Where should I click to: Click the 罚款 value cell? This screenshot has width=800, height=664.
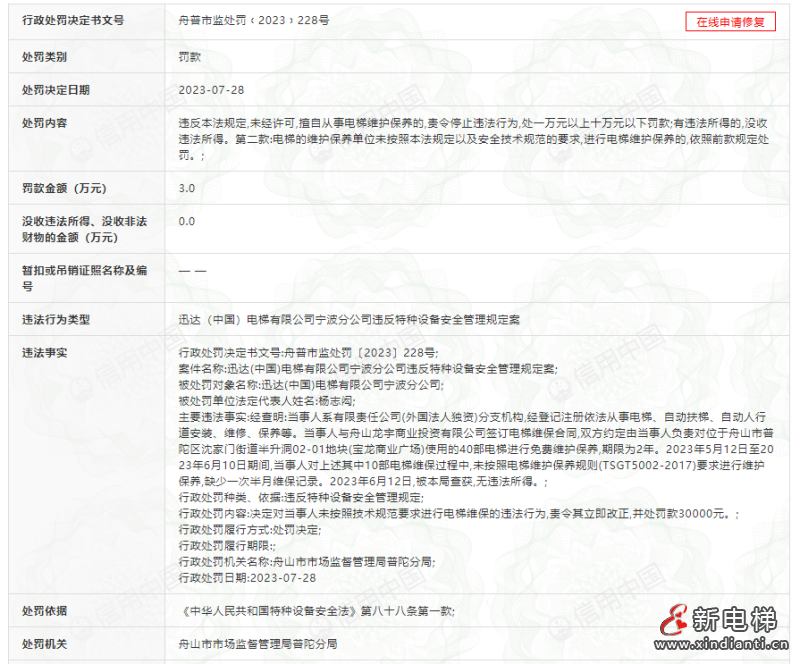pyautogui.click(x=191, y=57)
